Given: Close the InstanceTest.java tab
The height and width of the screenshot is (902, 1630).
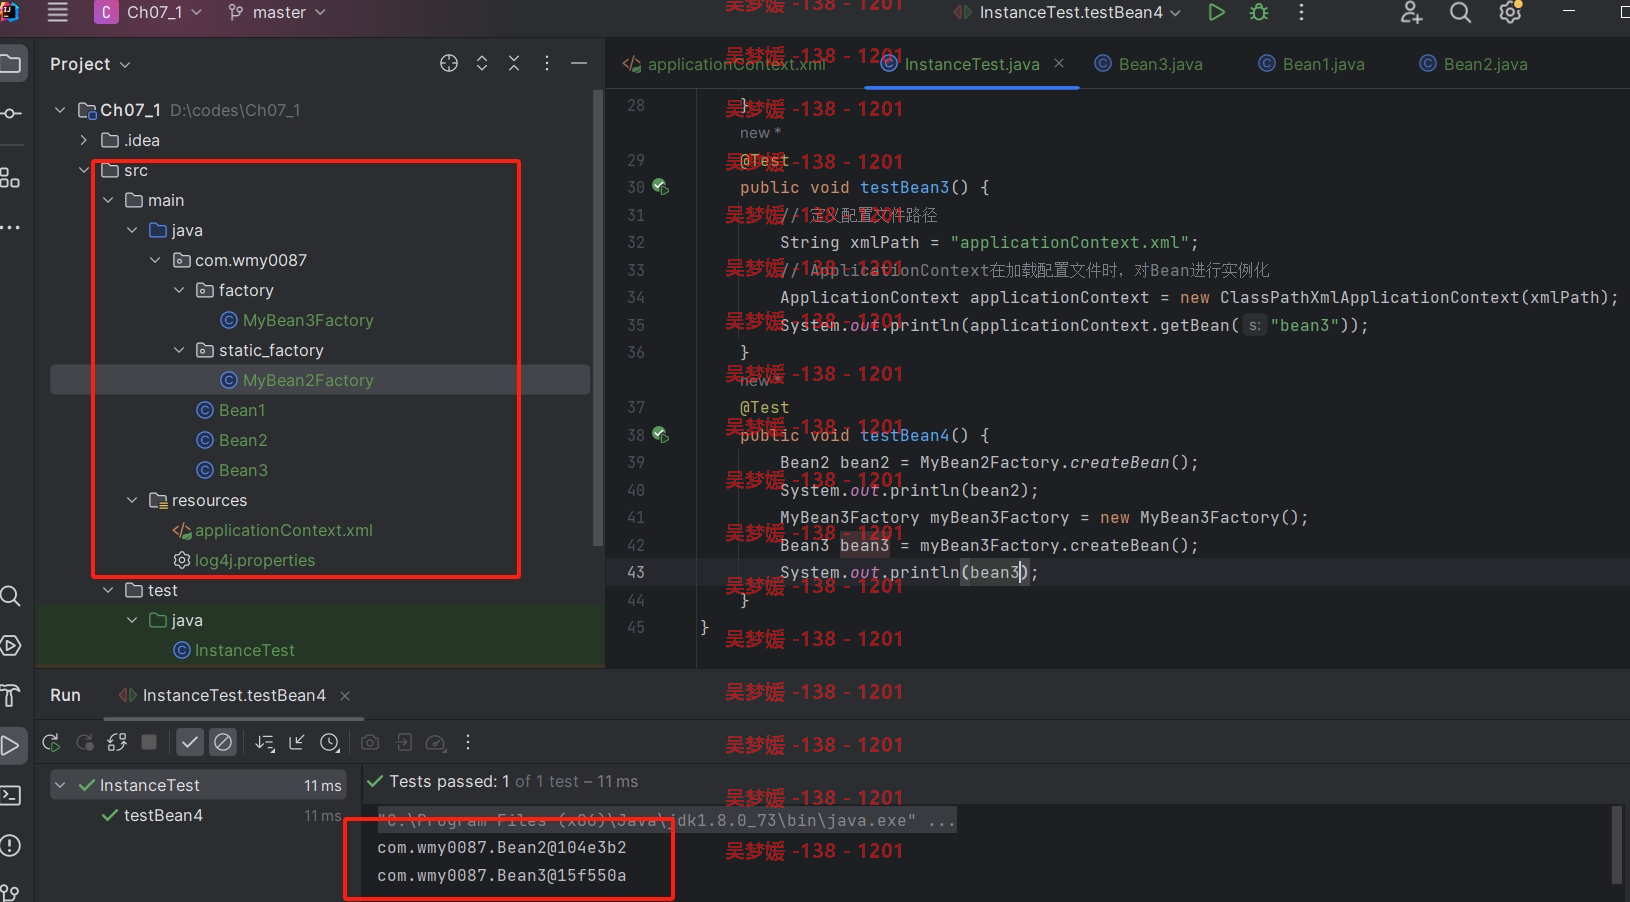Looking at the screenshot, I should pos(1059,63).
